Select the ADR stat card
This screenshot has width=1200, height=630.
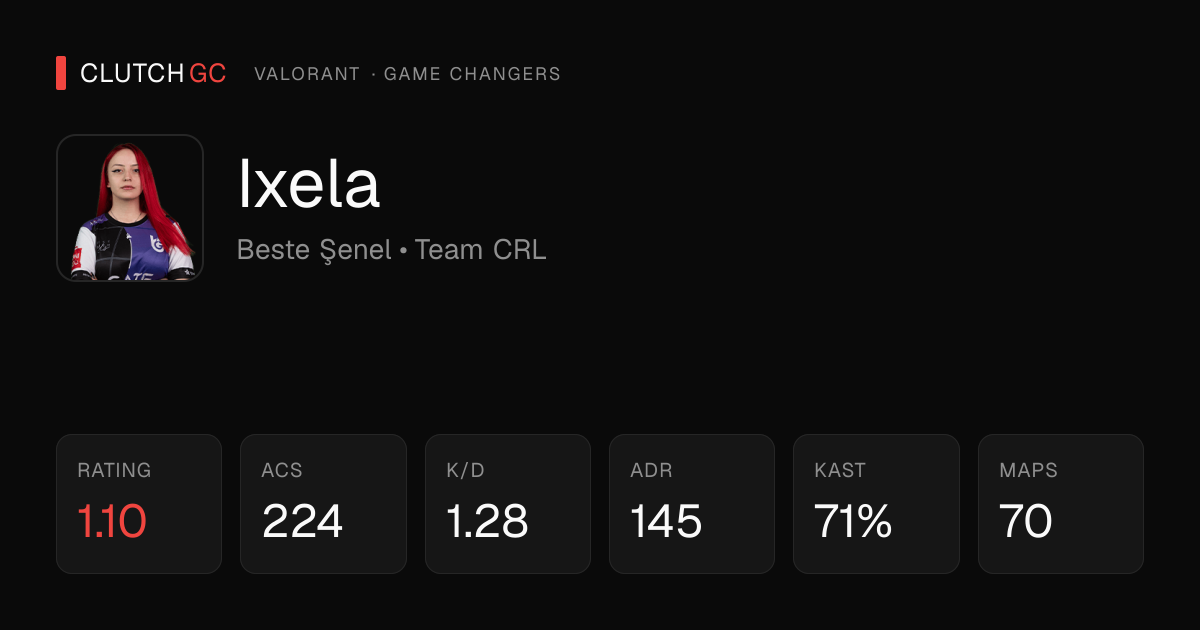[692, 504]
